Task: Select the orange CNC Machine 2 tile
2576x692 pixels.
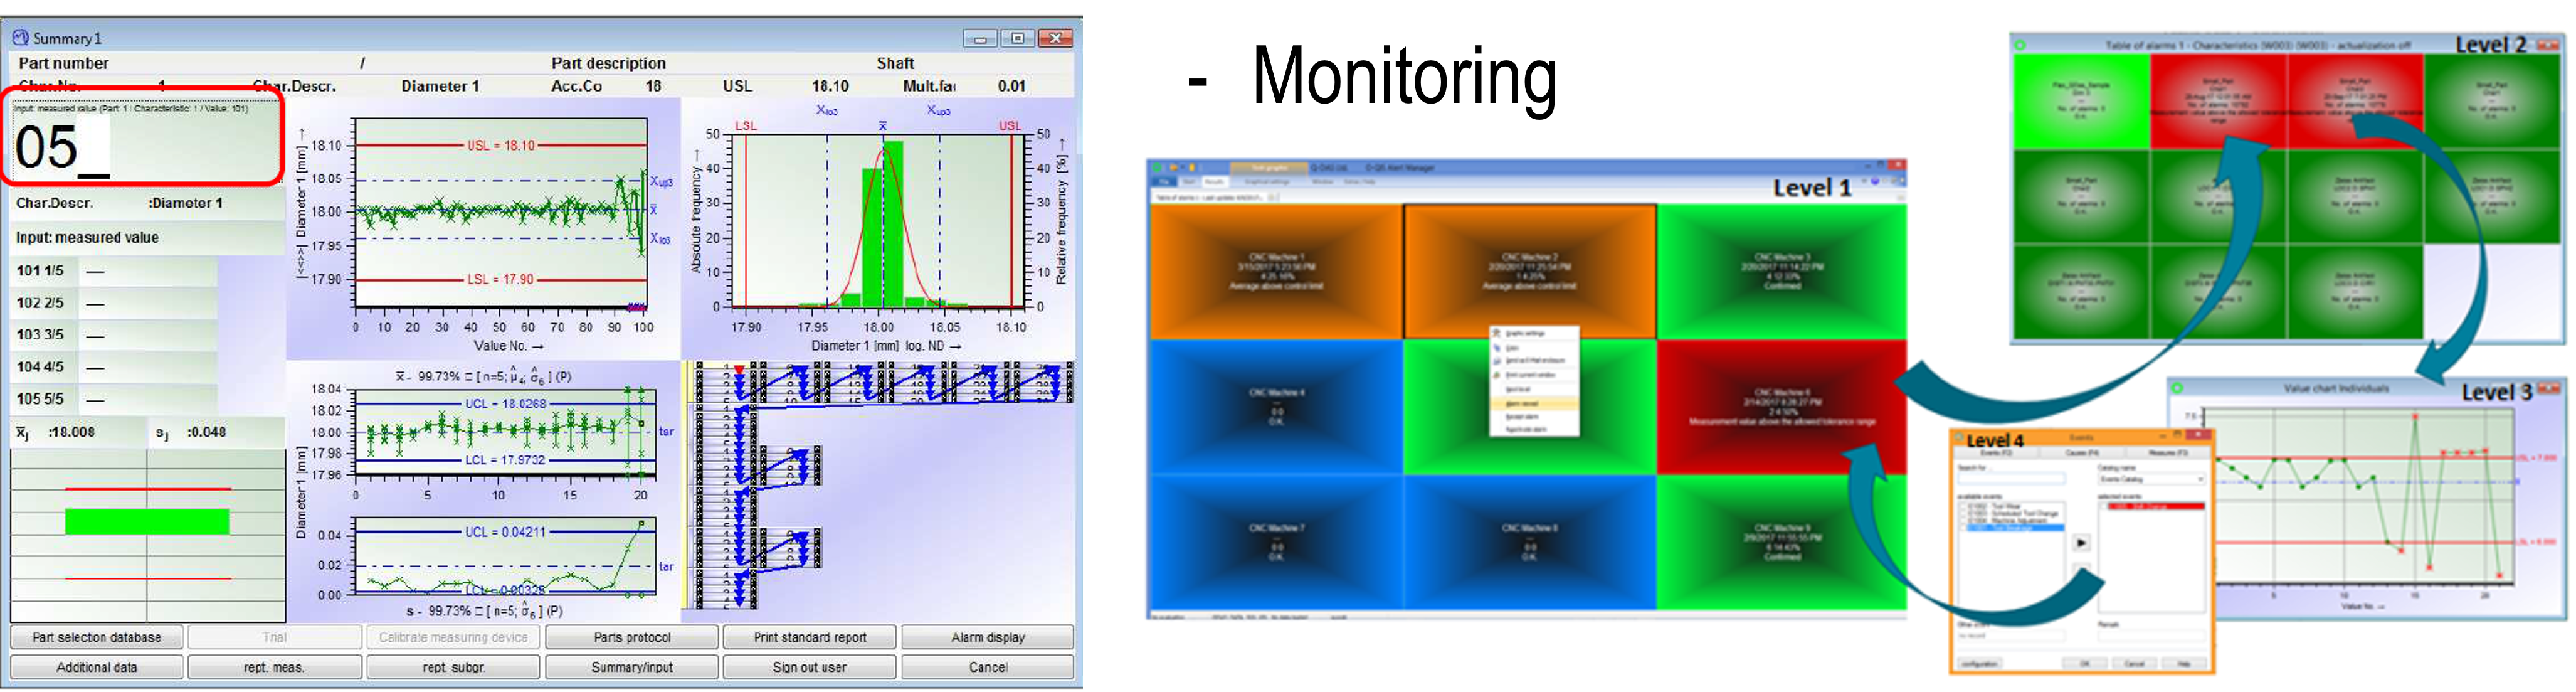Action: click(x=1530, y=272)
